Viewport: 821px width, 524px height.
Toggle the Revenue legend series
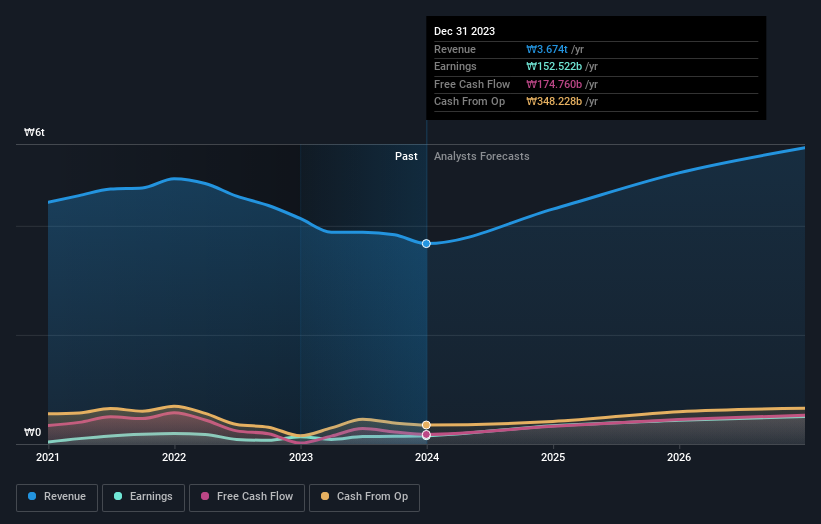pyautogui.click(x=57, y=497)
